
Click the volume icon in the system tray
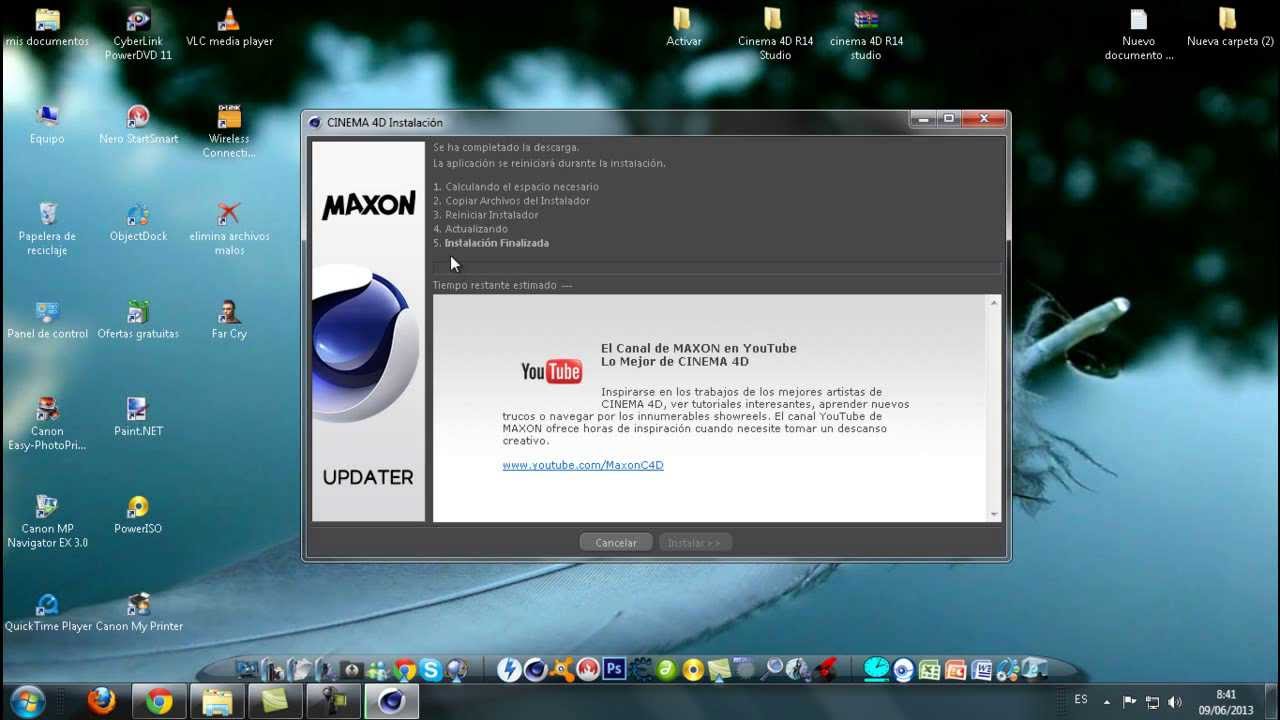coord(1174,702)
